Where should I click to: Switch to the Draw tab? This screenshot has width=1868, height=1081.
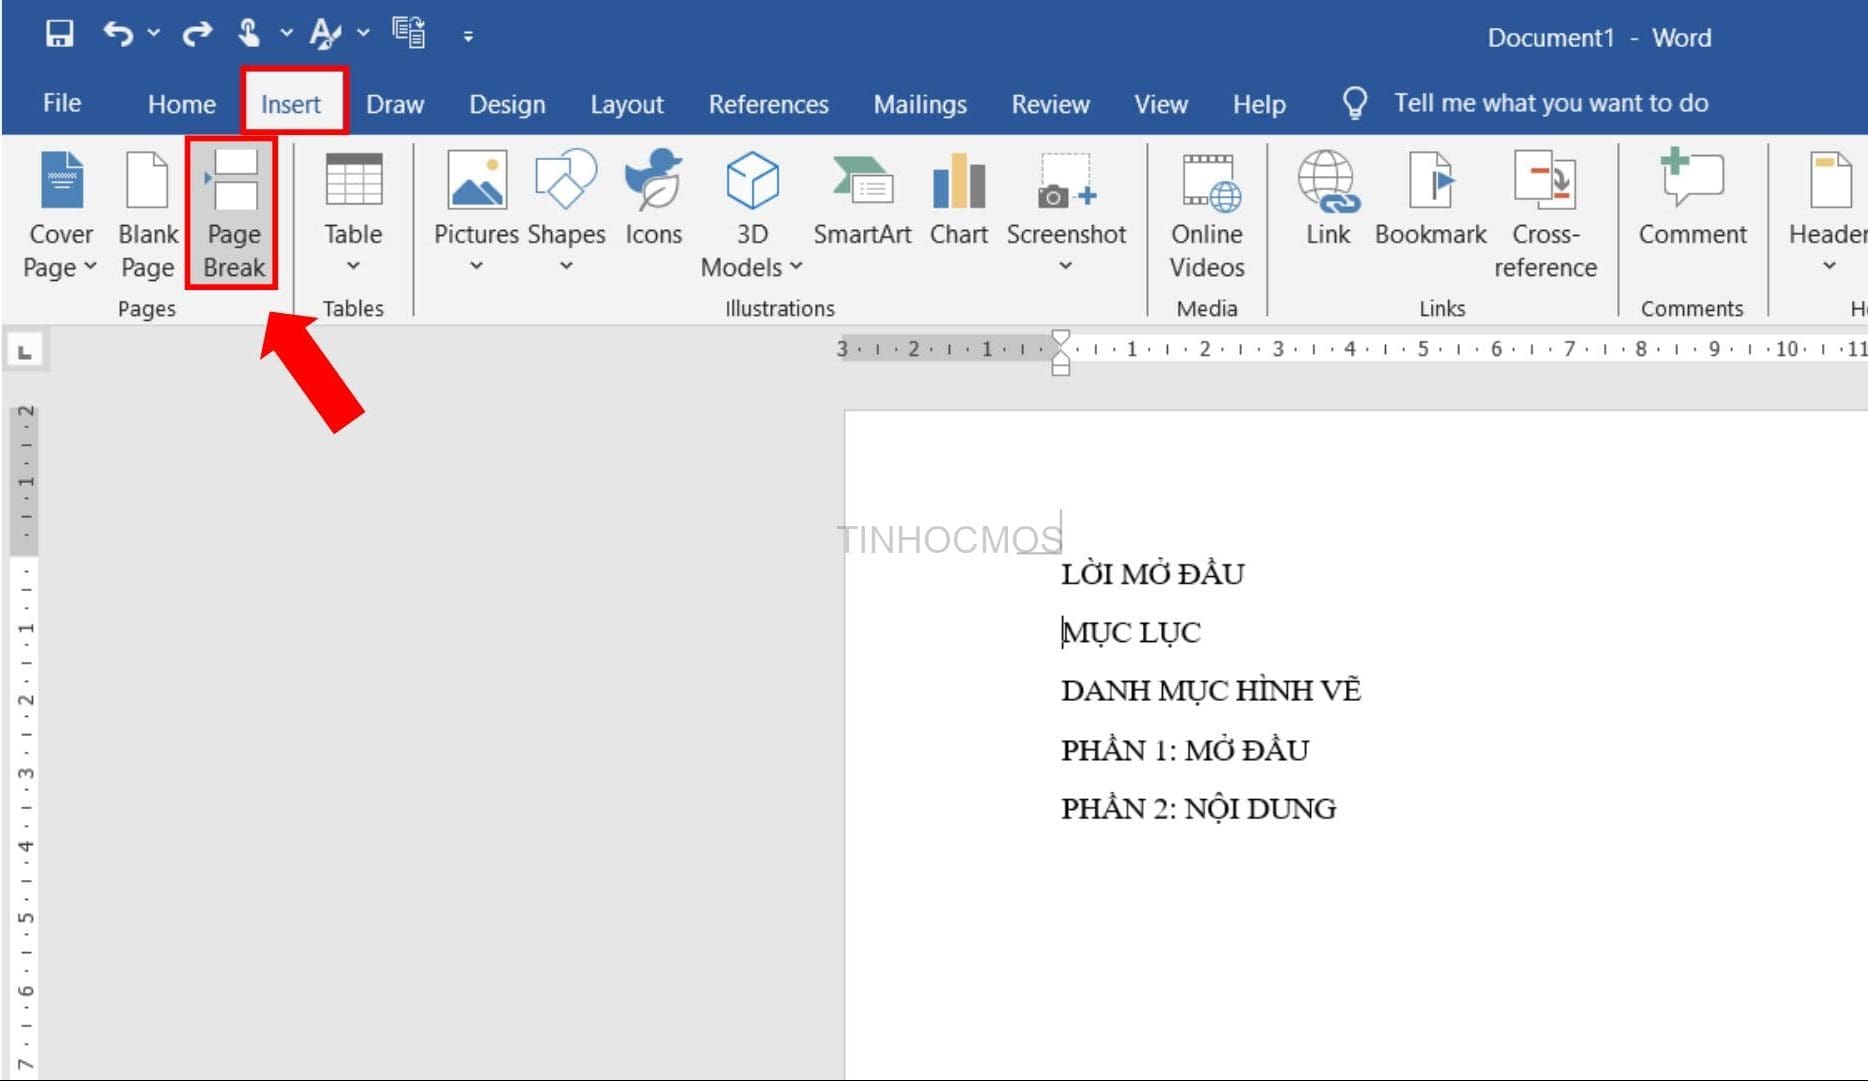click(395, 104)
